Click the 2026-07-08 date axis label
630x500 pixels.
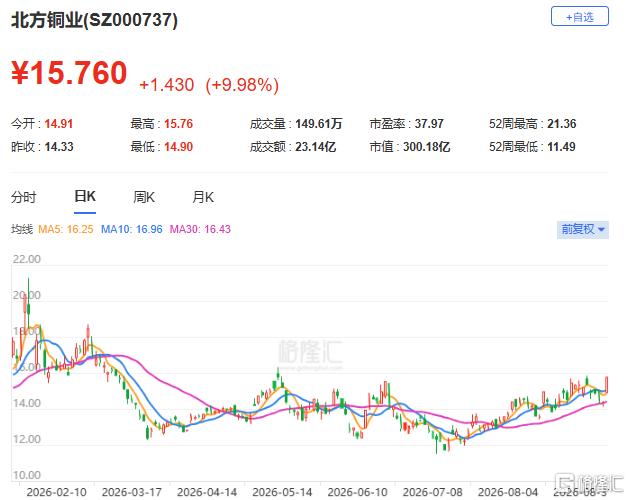[433, 492]
